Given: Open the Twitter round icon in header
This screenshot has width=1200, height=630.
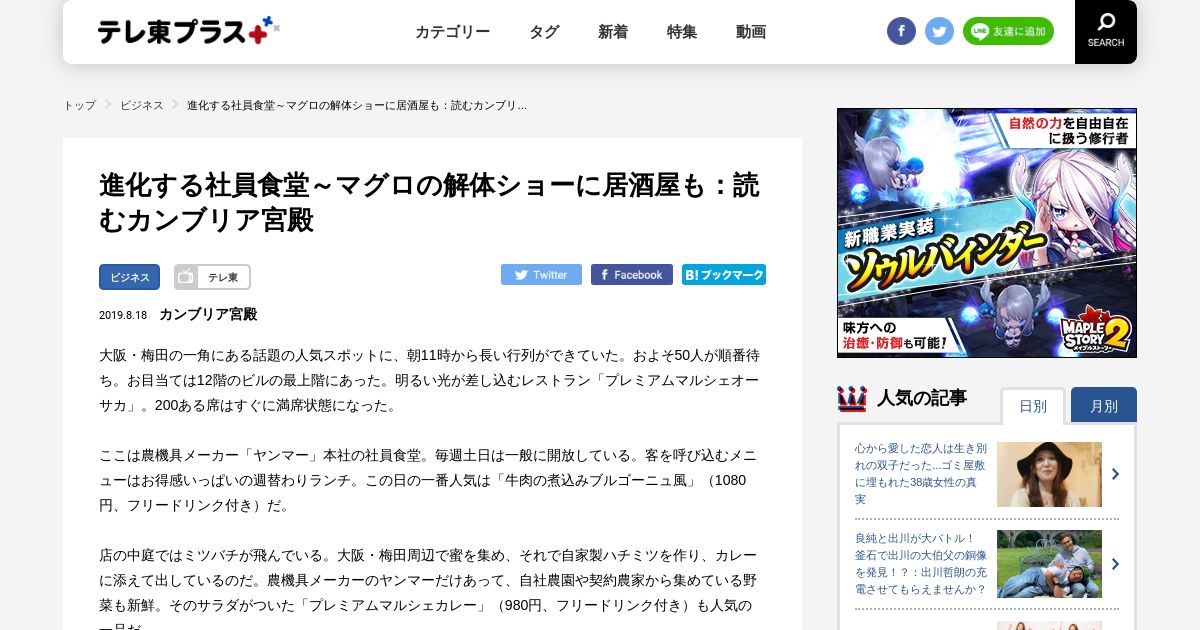Looking at the screenshot, I should 939,31.
